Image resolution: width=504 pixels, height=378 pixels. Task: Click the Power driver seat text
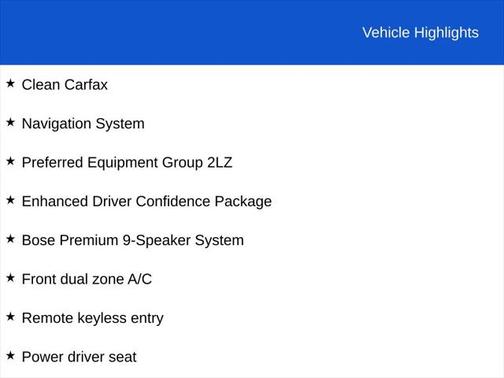tap(79, 357)
